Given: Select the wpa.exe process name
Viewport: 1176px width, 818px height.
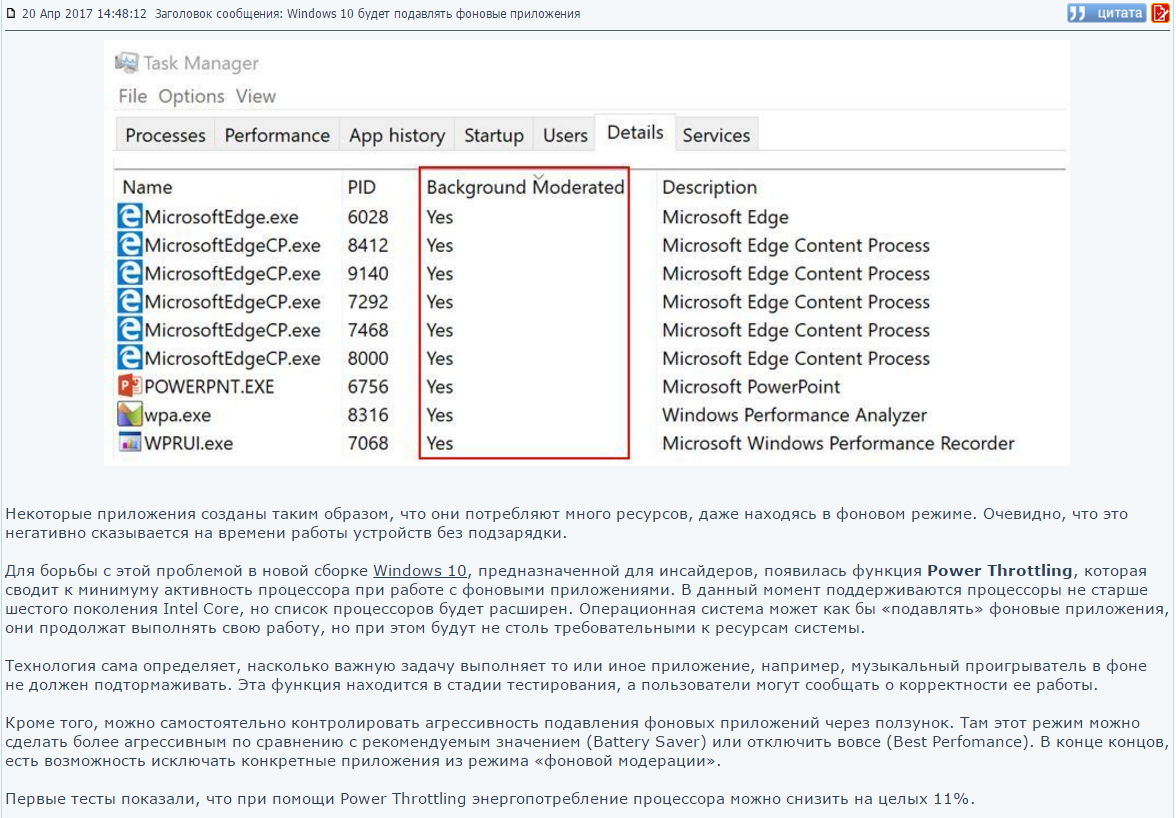Looking at the screenshot, I should (178, 415).
